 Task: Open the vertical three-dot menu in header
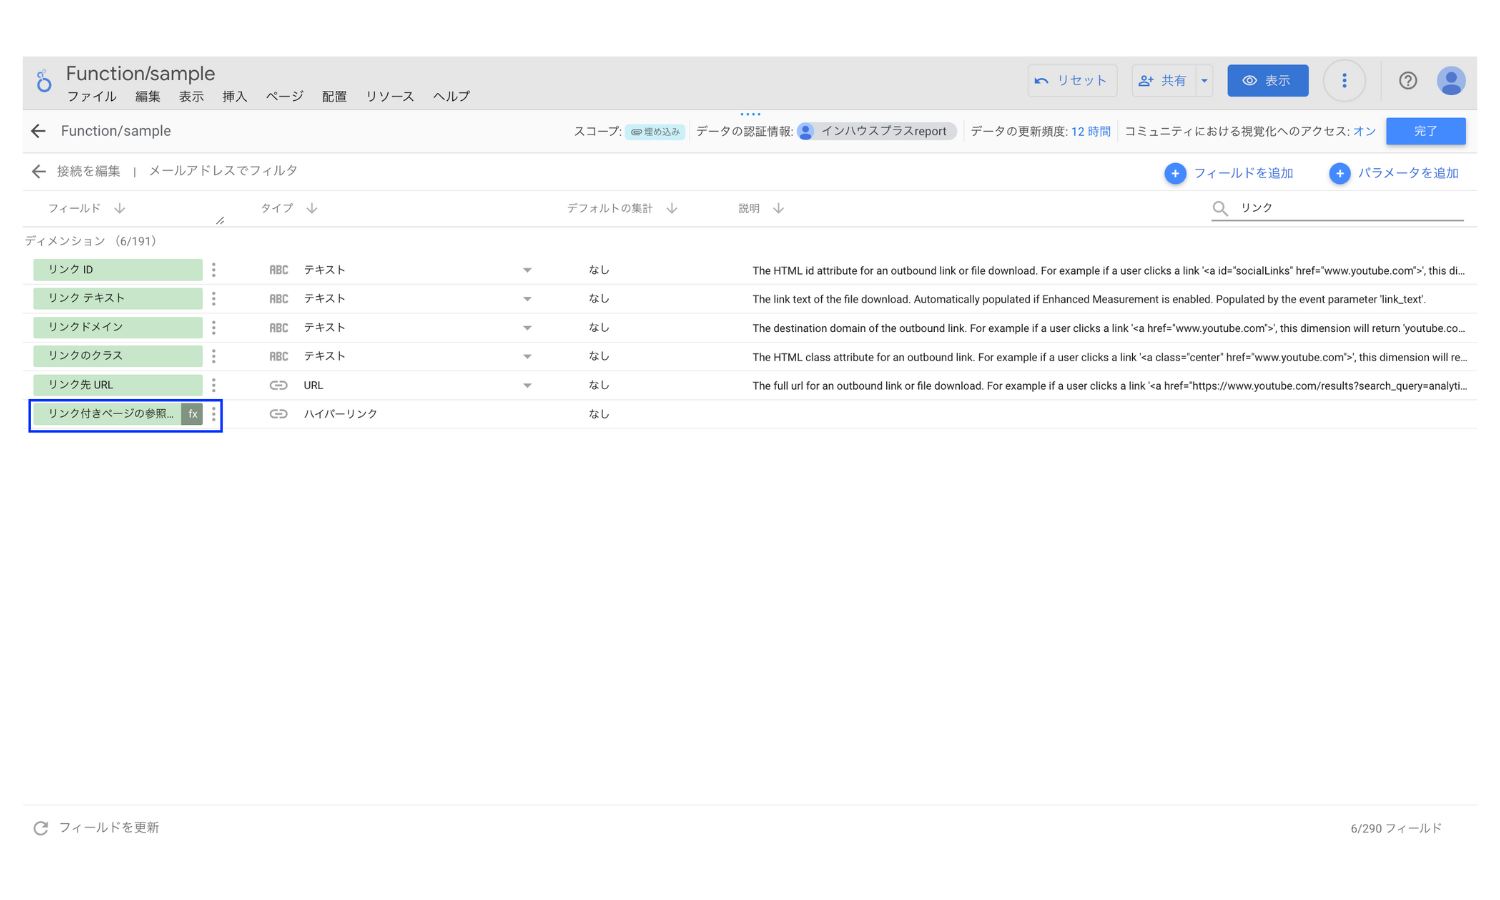coord(1344,81)
